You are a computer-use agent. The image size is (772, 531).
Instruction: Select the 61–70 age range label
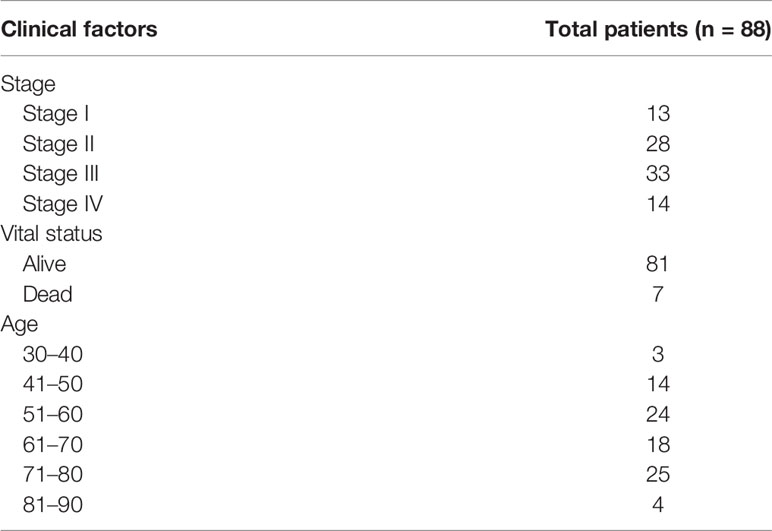click(x=53, y=444)
